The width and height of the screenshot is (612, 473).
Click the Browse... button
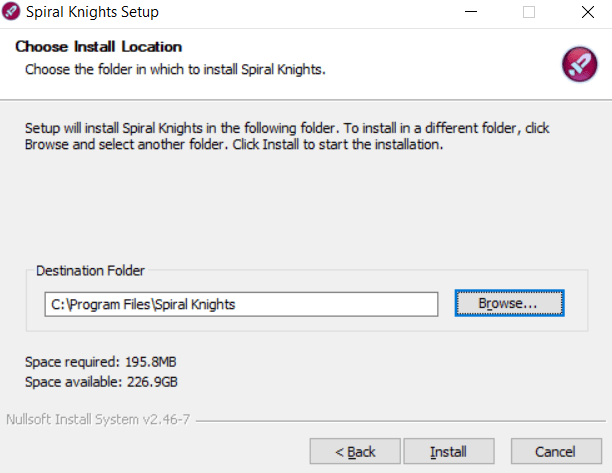(509, 303)
